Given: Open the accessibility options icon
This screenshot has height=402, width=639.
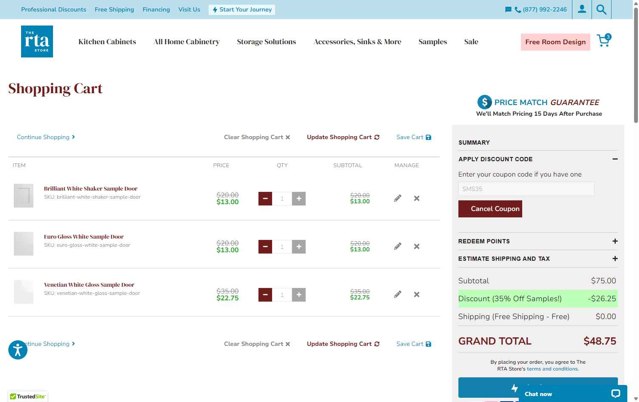Looking at the screenshot, I should [18, 350].
